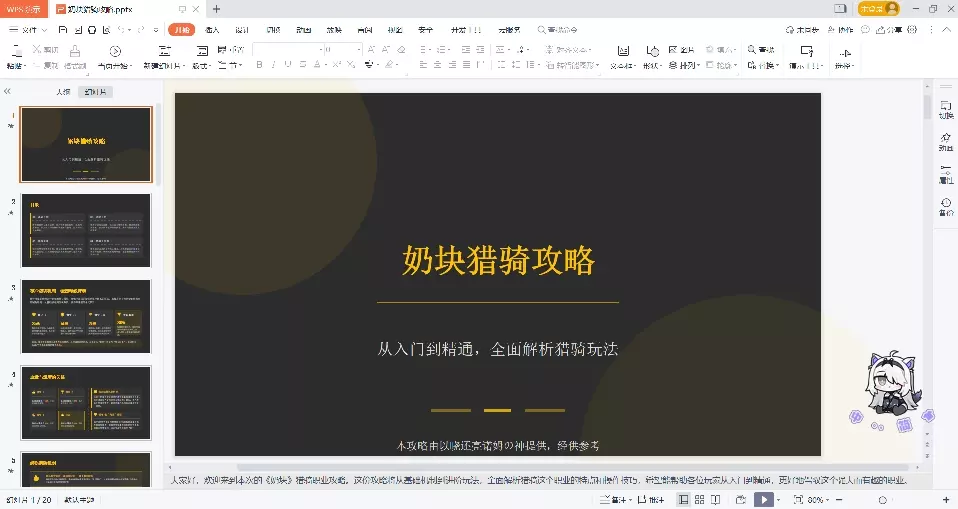This screenshot has width=958, height=509.
Task: Open the File menu dropdown
Action: (x=28, y=29)
